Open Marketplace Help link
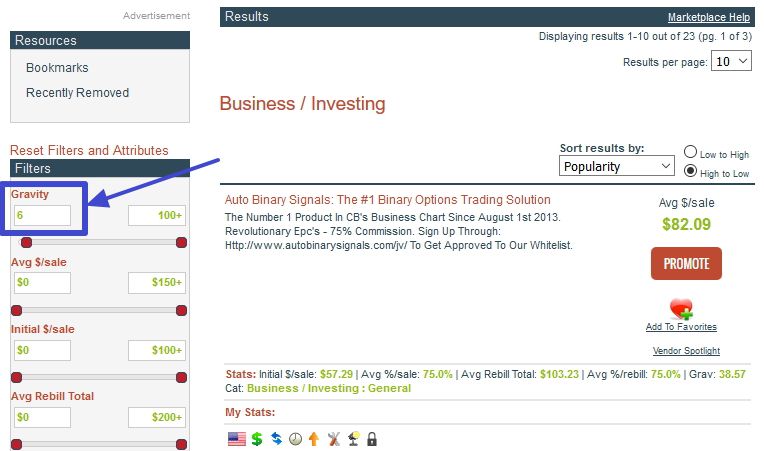The width and height of the screenshot is (764, 451). click(x=708, y=17)
